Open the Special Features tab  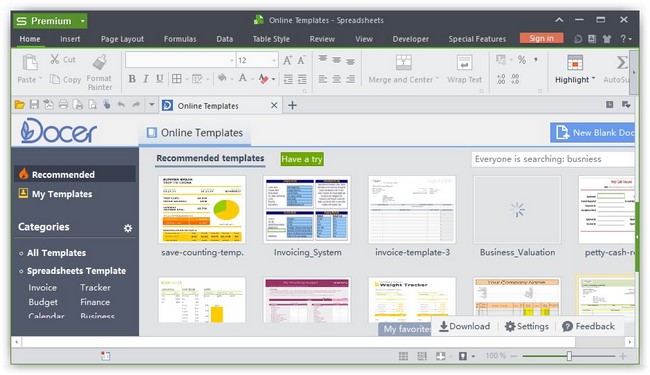477,39
